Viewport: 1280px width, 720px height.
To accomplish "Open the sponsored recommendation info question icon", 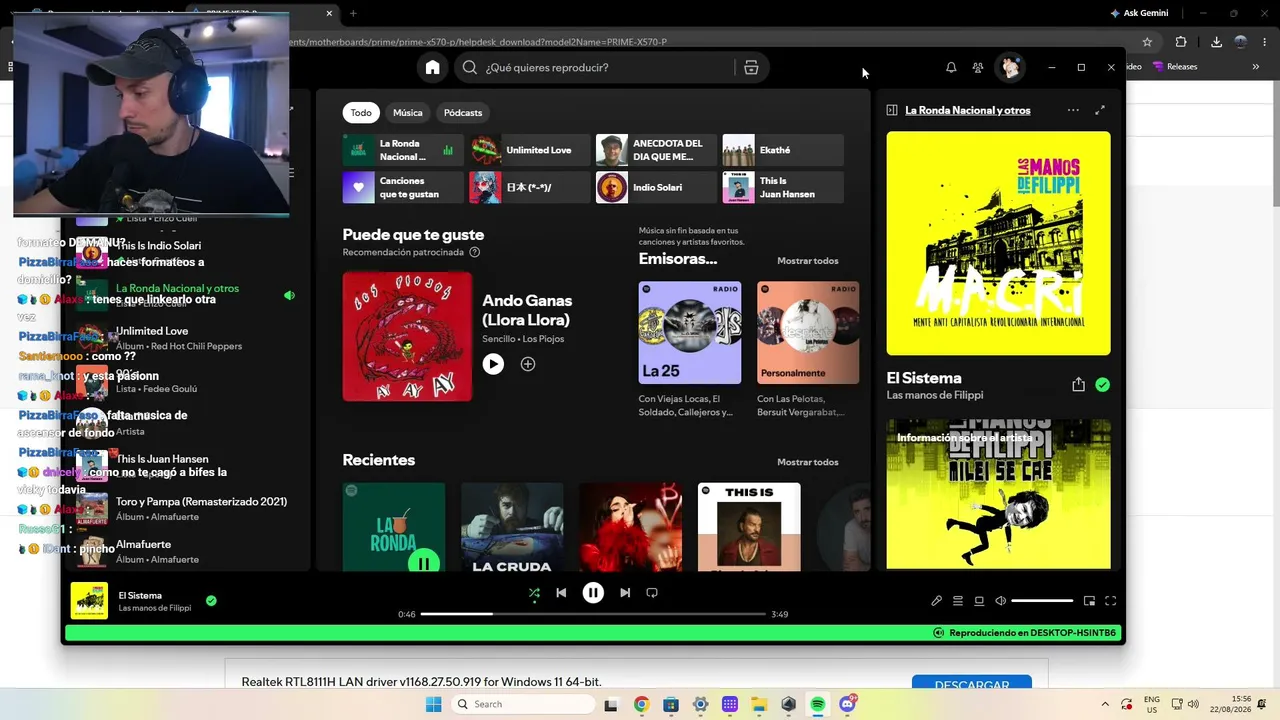I will pyautogui.click(x=475, y=252).
